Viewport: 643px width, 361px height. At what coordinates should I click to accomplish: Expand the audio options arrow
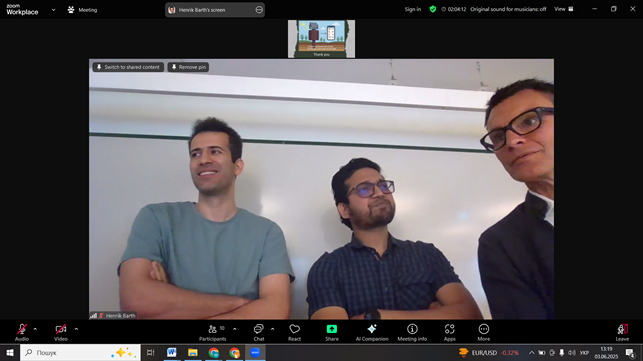(x=35, y=329)
